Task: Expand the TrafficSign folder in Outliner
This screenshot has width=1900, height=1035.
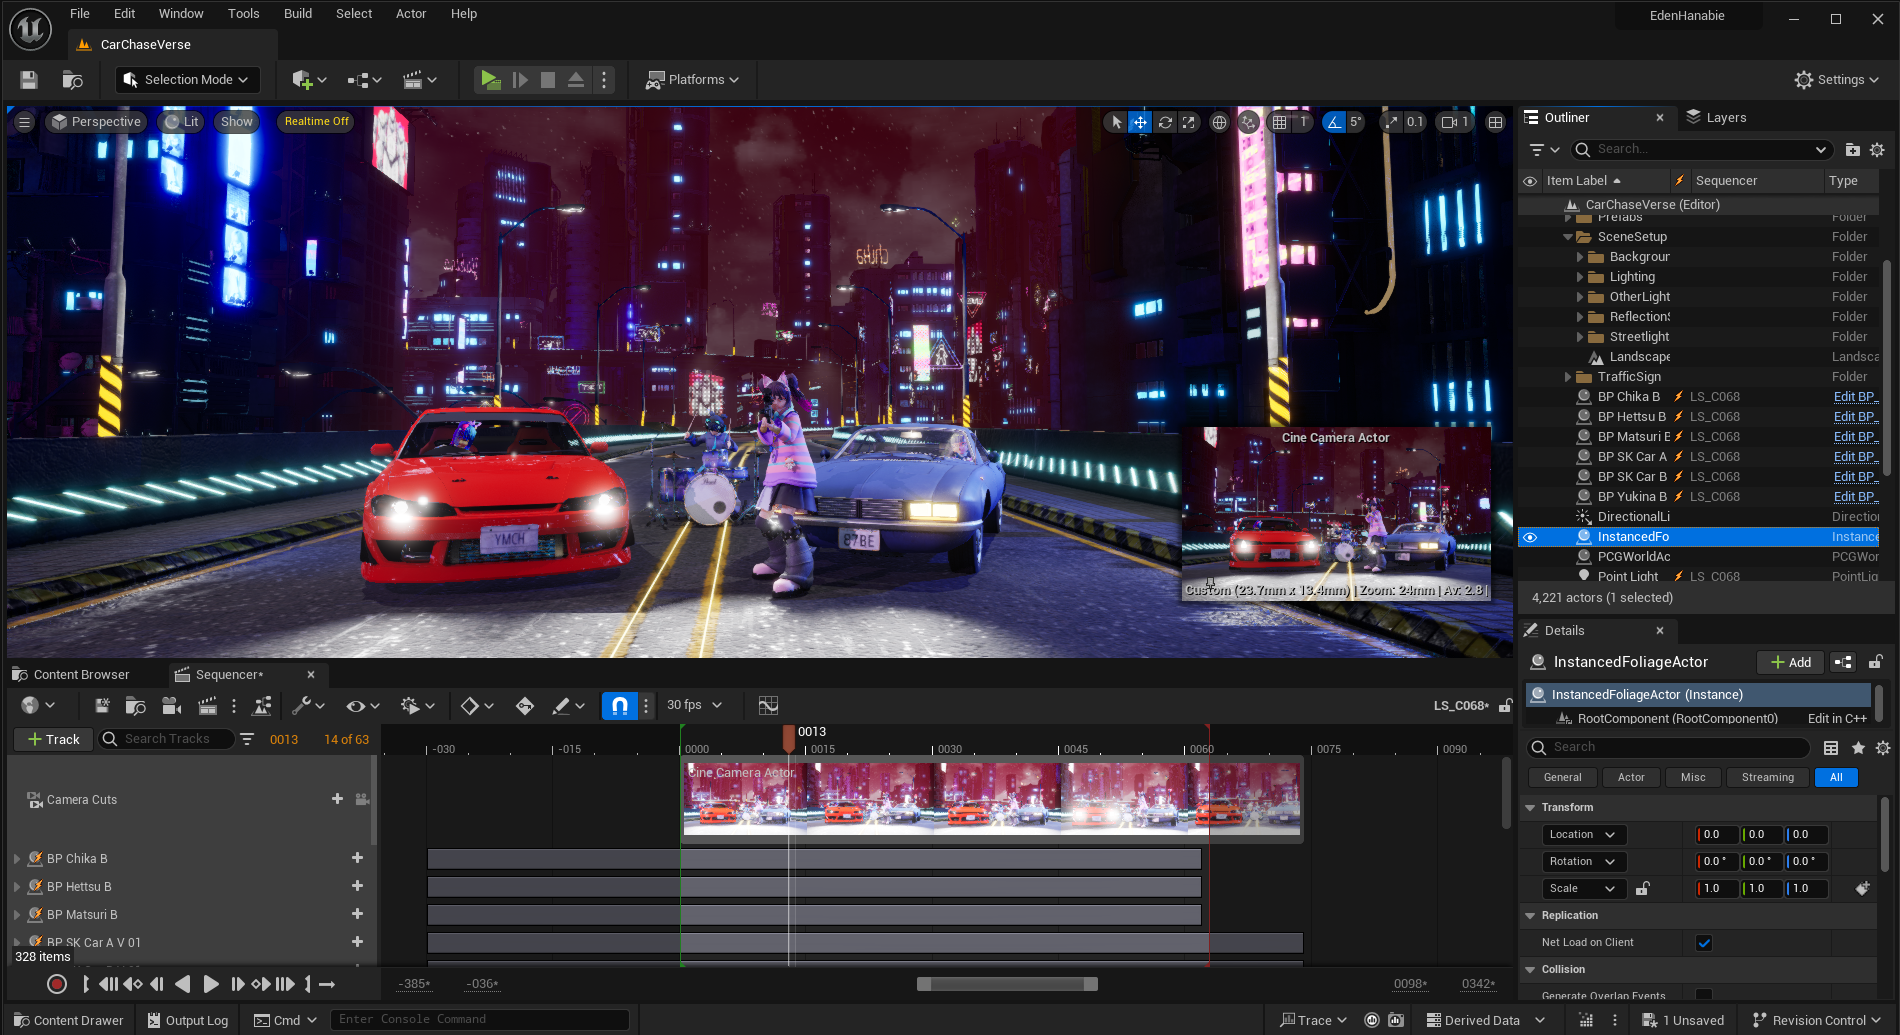Action: (x=1568, y=377)
